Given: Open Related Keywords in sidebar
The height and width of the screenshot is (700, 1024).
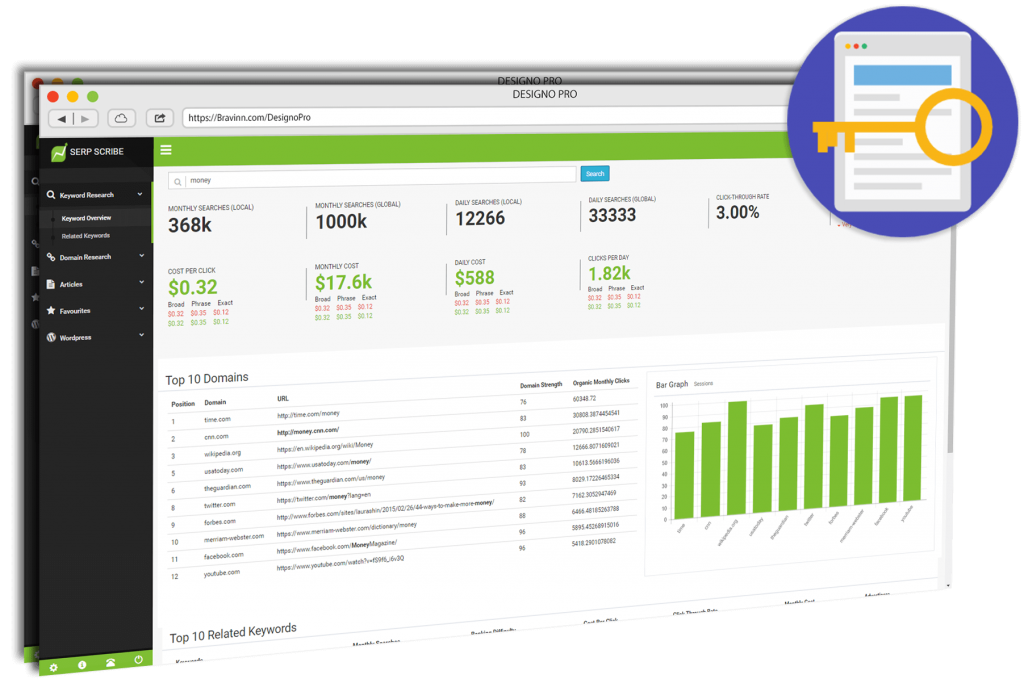Looking at the screenshot, I should 86,236.
